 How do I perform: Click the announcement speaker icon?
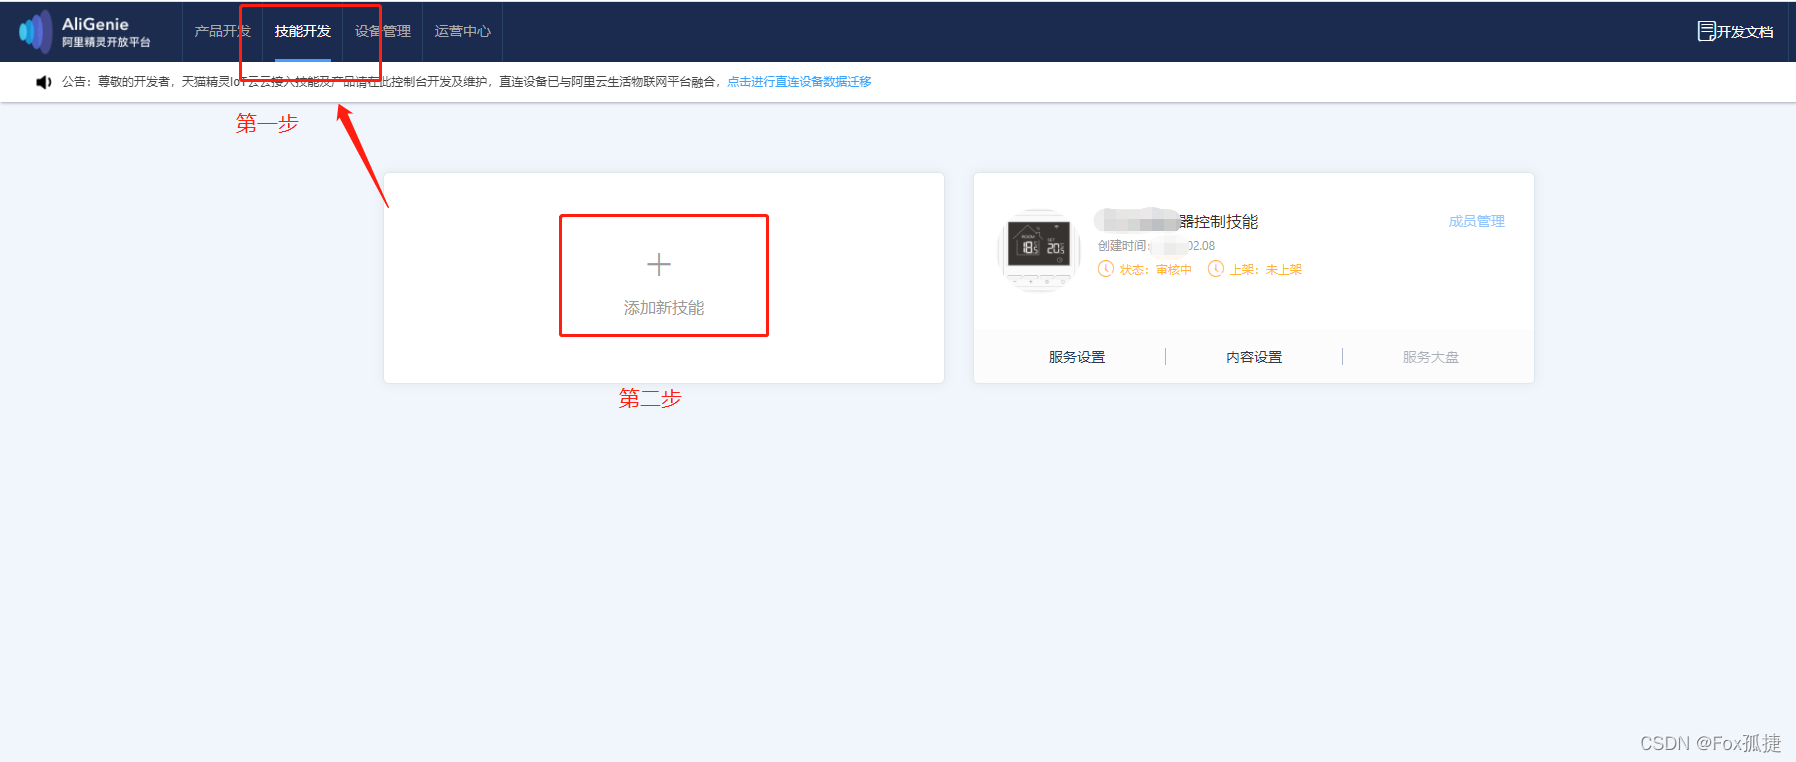pos(43,82)
